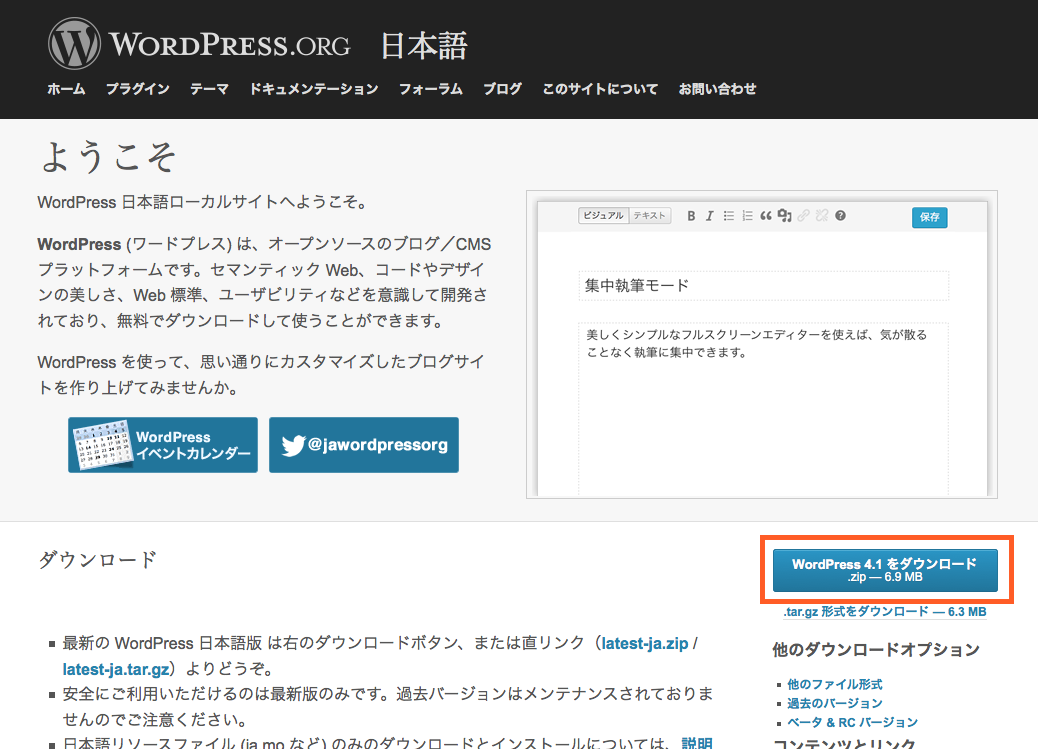Click the WordPress.org logo
Image resolution: width=1038 pixels, height=749 pixels.
click(x=200, y=45)
